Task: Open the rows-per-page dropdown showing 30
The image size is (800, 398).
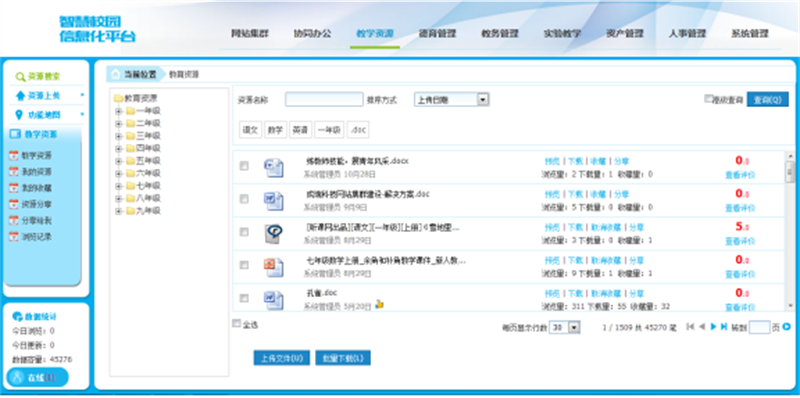Action: coord(565,328)
